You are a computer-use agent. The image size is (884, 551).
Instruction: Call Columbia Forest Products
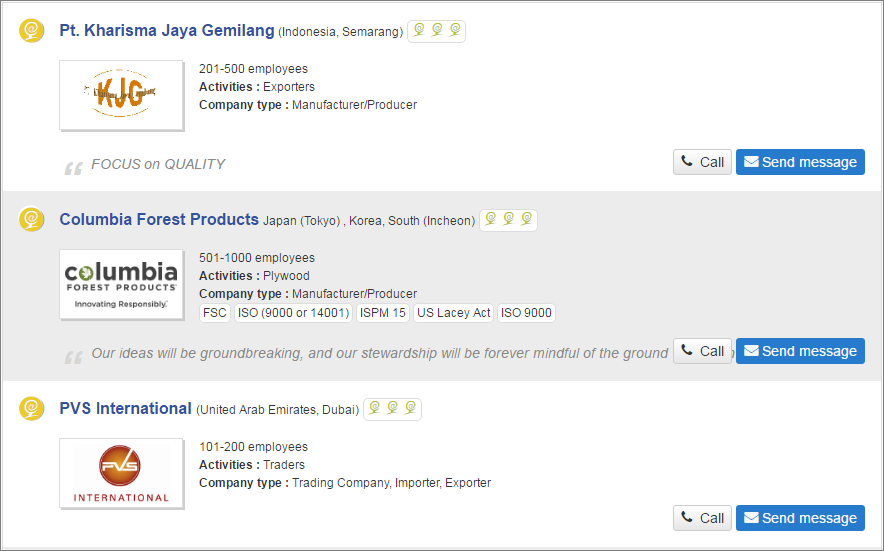coord(702,351)
